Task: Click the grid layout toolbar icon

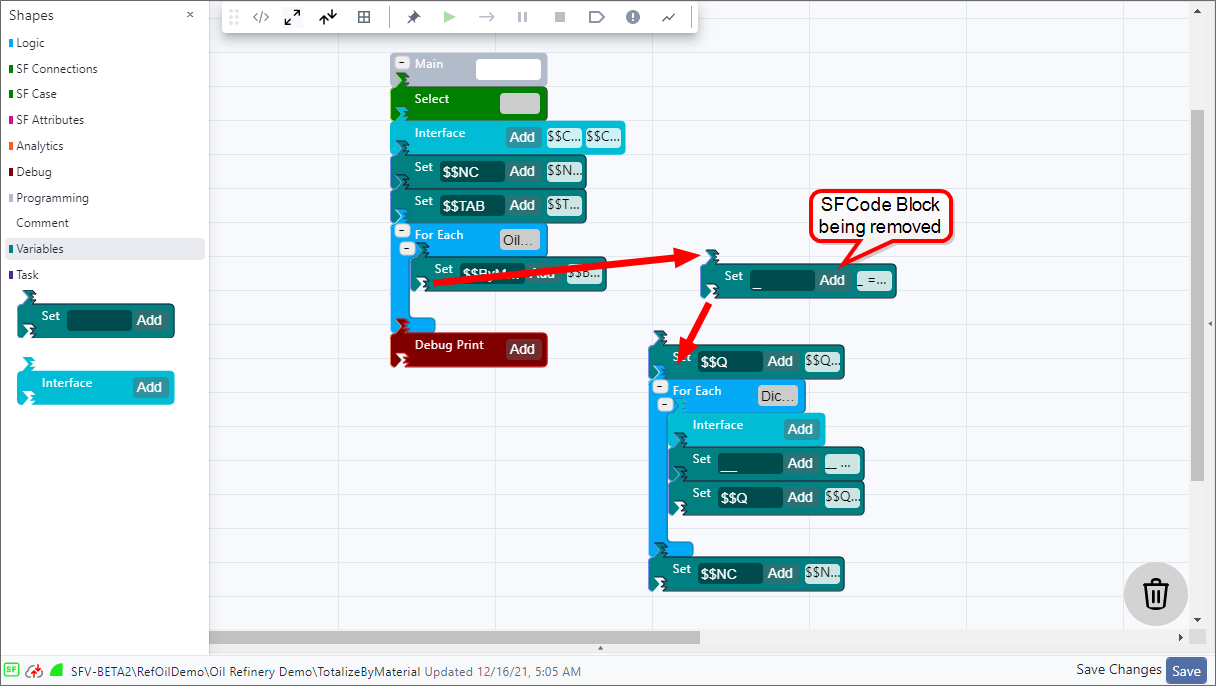Action: pos(364,17)
